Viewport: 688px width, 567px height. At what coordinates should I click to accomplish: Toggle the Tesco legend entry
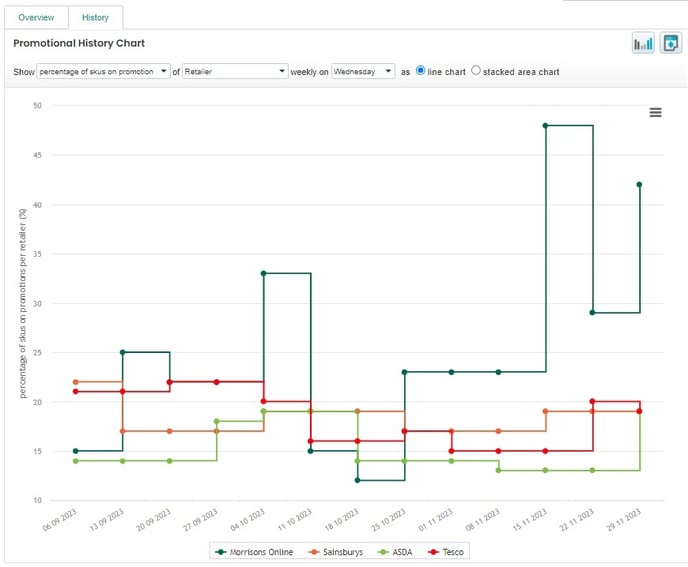pos(449,551)
